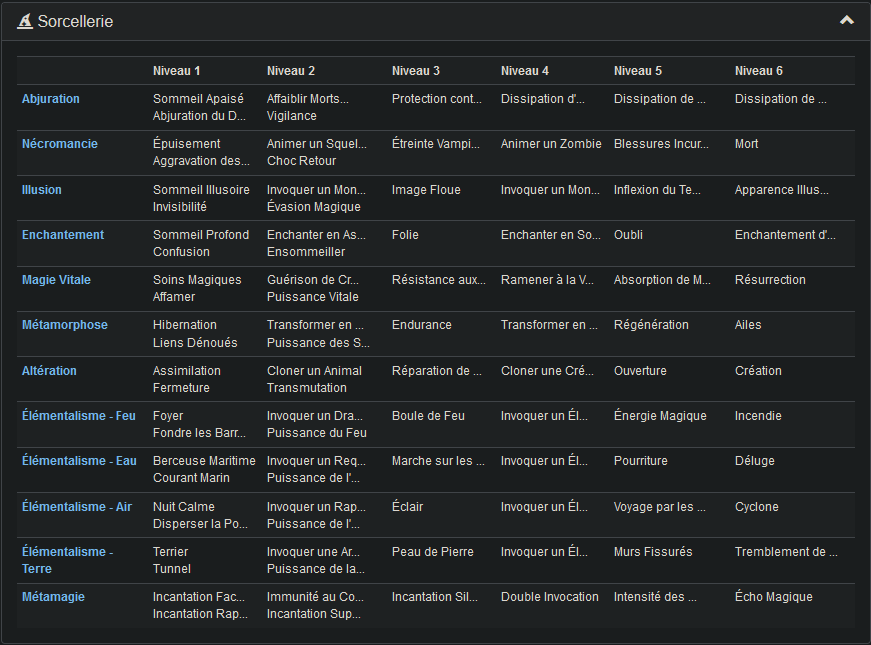Click the wizard hat Sorcellerie icon
Screen dimensions: 871x645
coord(25,21)
